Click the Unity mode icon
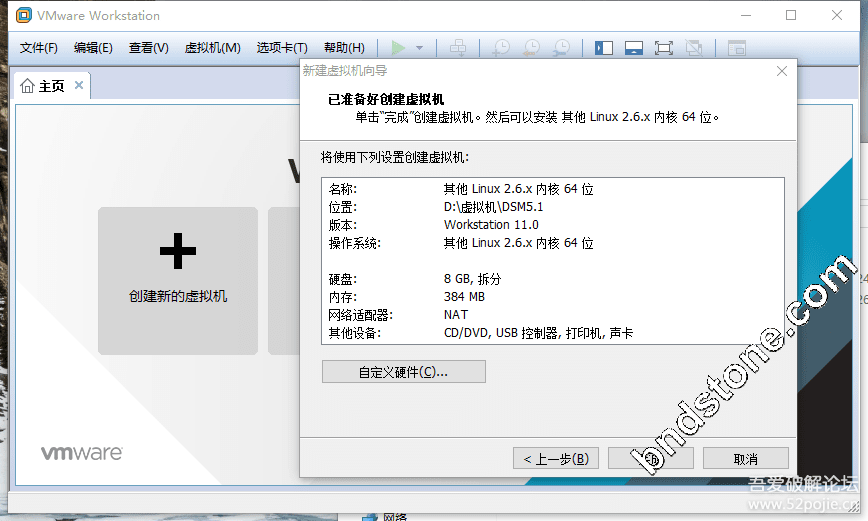 [694, 48]
